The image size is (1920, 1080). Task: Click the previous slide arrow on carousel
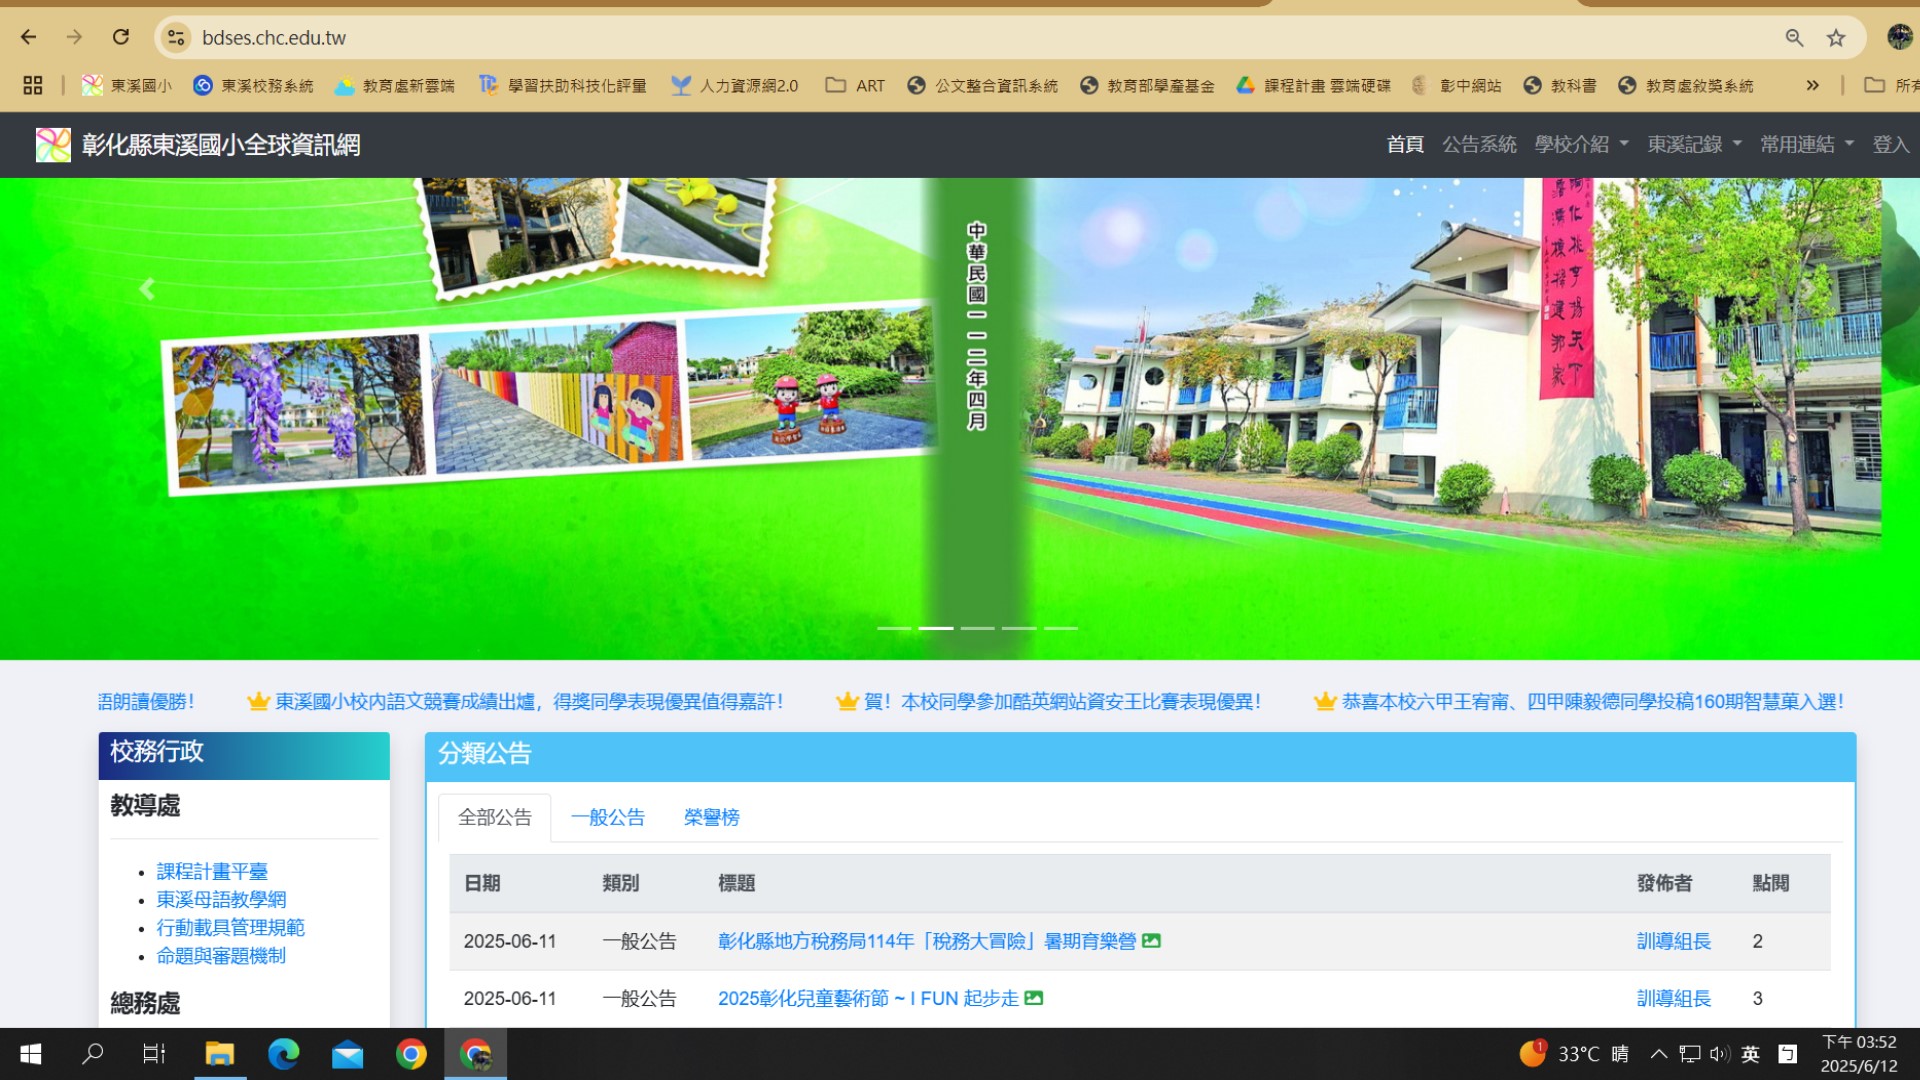point(147,290)
